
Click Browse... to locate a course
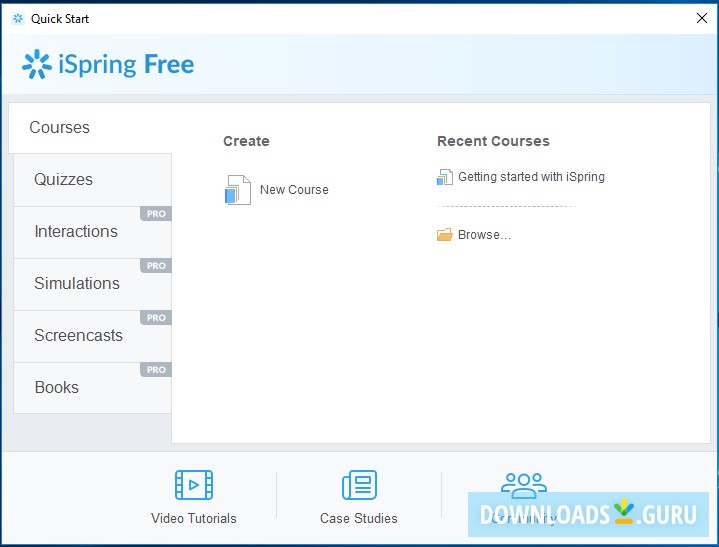pos(484,235)
